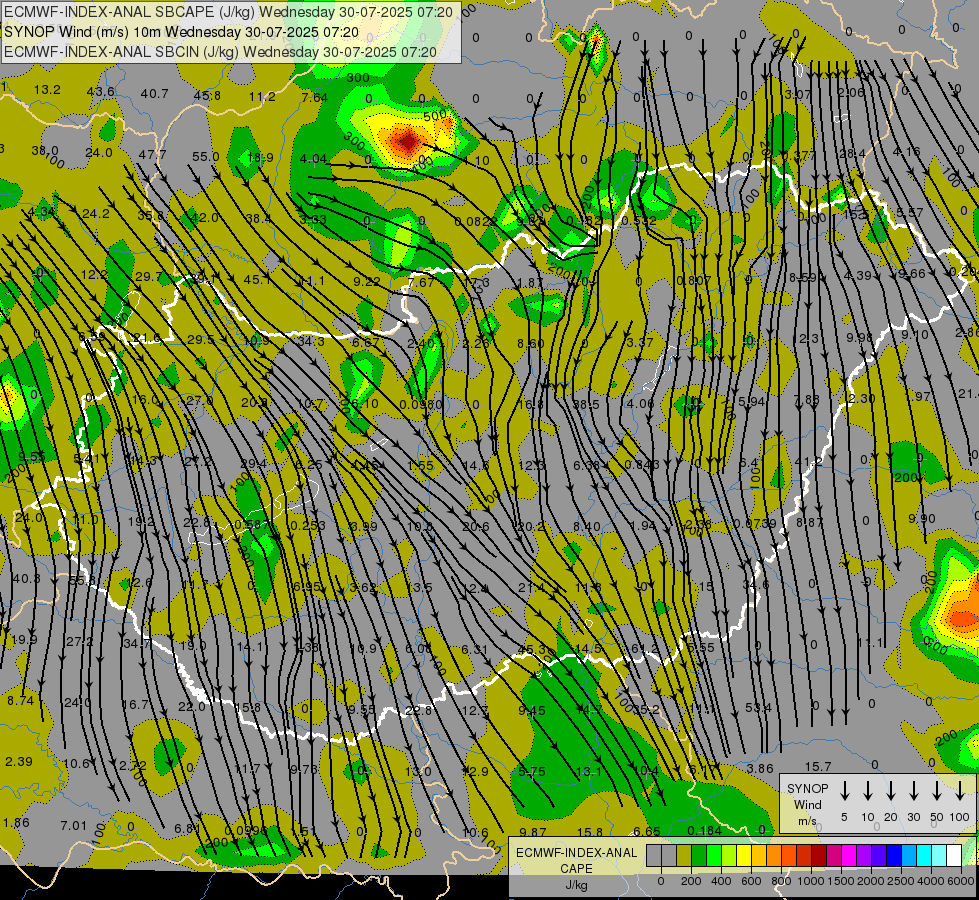Click the wind arrow for 30 m/s

[x=913, y=791]
